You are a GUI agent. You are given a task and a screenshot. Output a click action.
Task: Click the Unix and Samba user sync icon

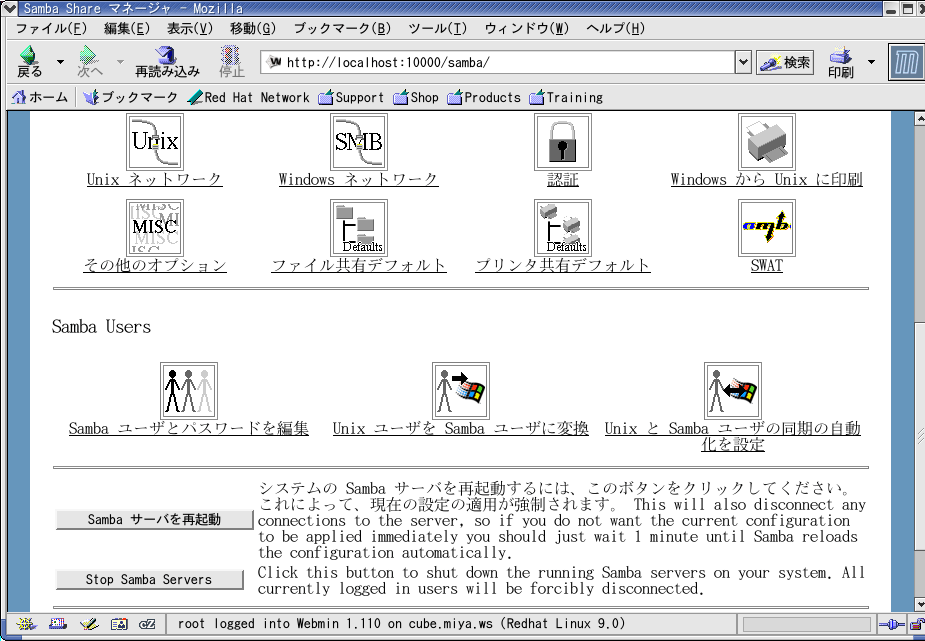733,391
